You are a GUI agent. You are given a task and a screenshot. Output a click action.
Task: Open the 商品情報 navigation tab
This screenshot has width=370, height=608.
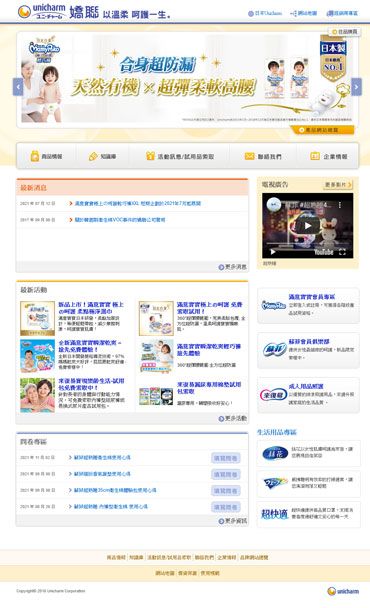(46, 156)
